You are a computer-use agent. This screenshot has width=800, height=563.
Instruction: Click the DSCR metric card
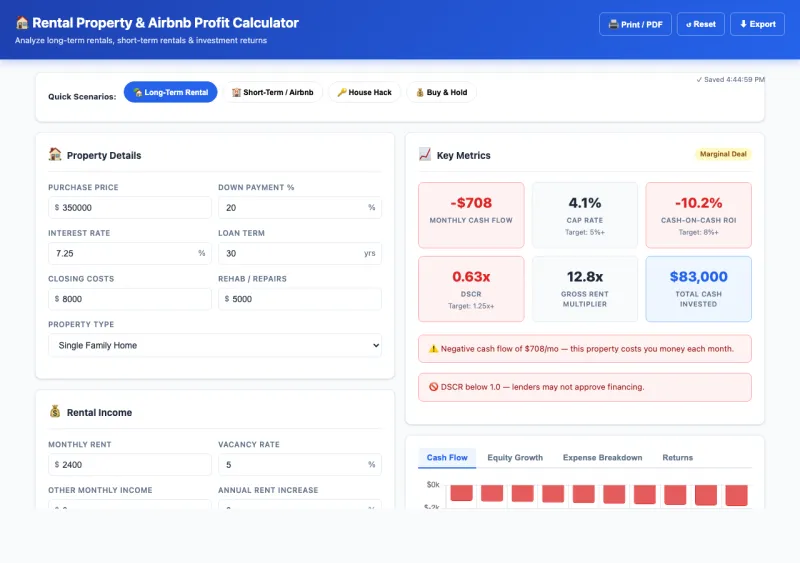[471, 289]
